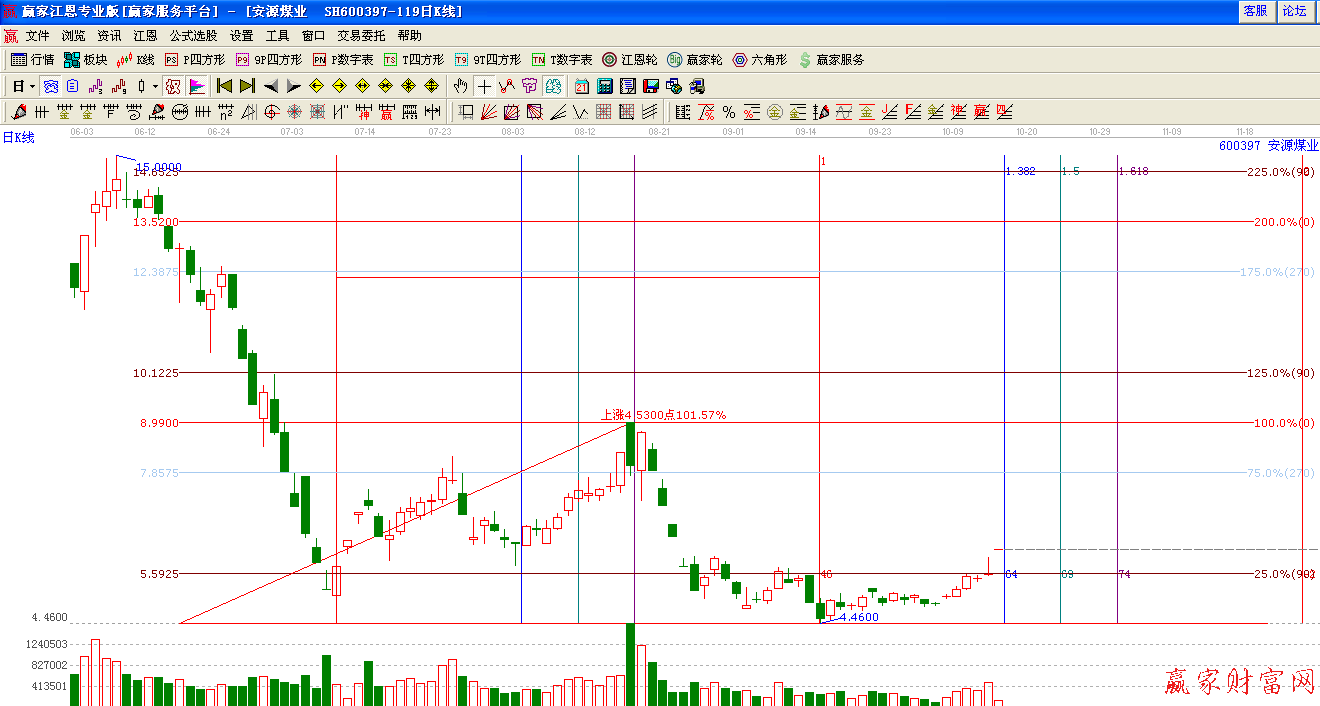Open the 江恩轮 Gann wheel tool
This screenshot has height=706, width=1320.
(x=632, y=60)
